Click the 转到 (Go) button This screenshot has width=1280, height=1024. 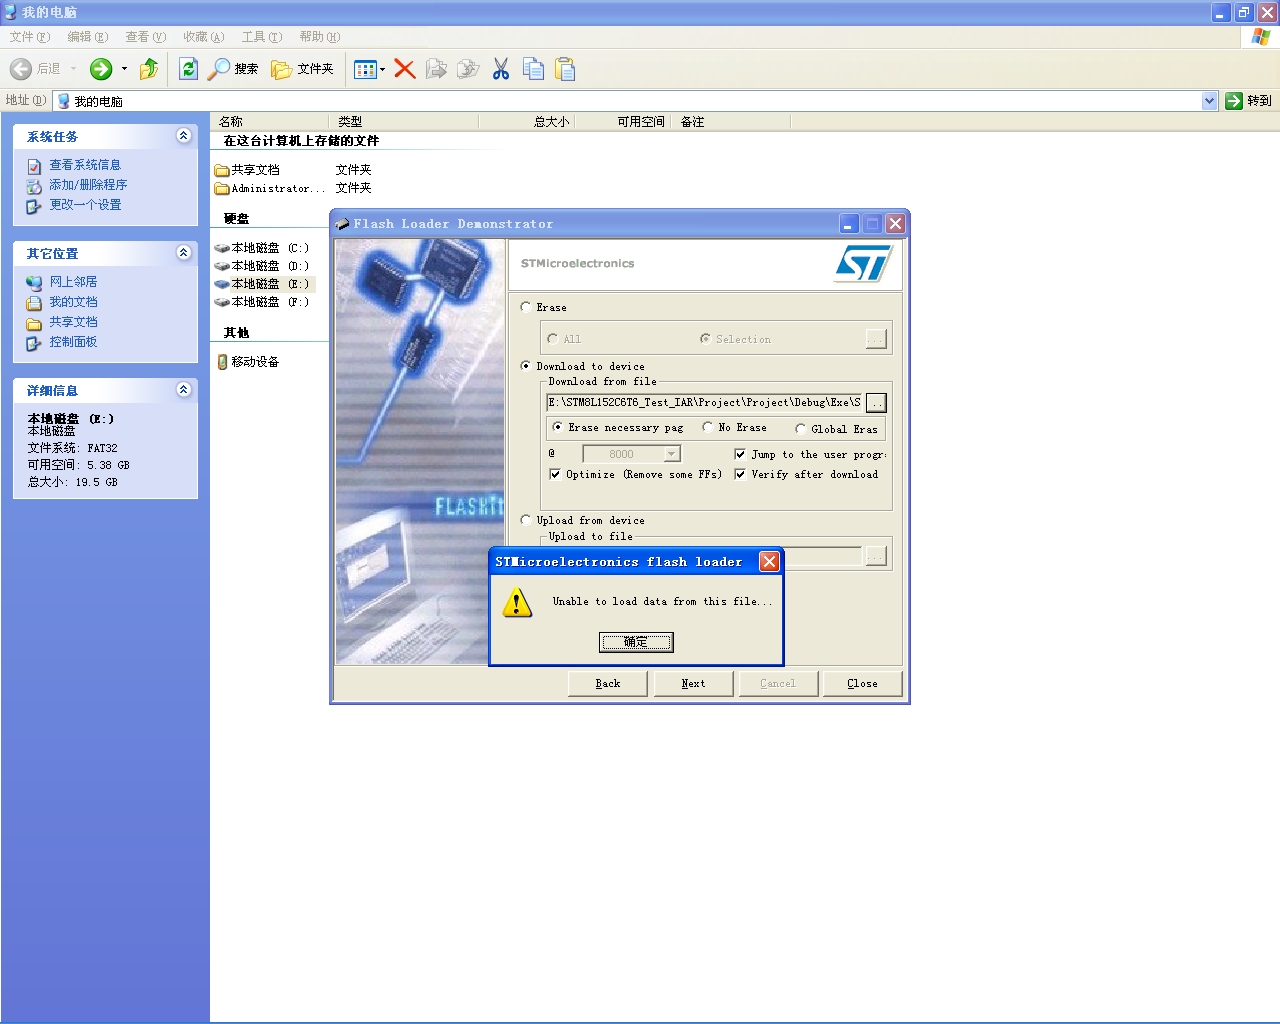coord(1249,101)
